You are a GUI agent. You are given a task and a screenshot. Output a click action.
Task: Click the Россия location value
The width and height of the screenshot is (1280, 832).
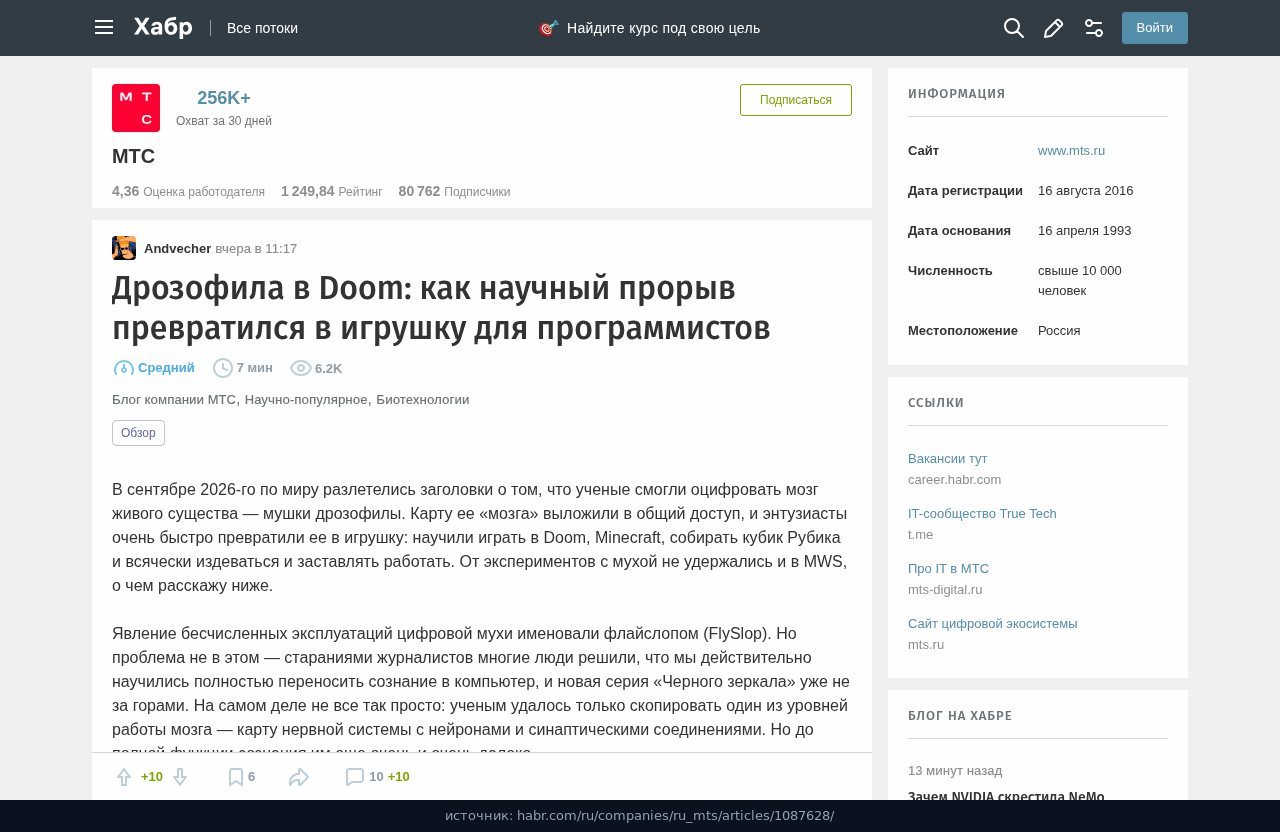point(1059,331)
